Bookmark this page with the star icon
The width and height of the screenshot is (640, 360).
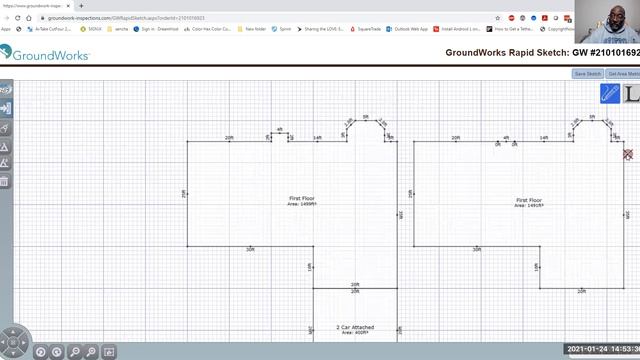coord(498,18)
